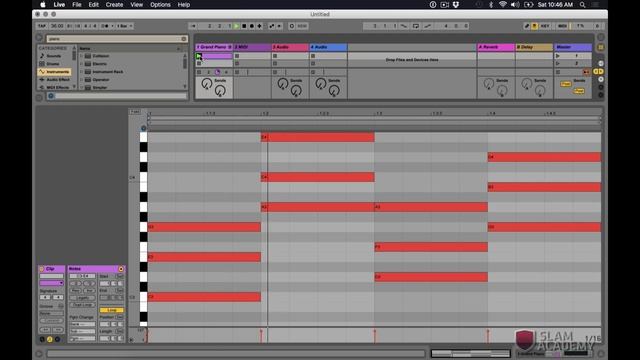The image size is (640, 360).
Task: Toggle the clip Loop button
Action: tap(111, 310)
